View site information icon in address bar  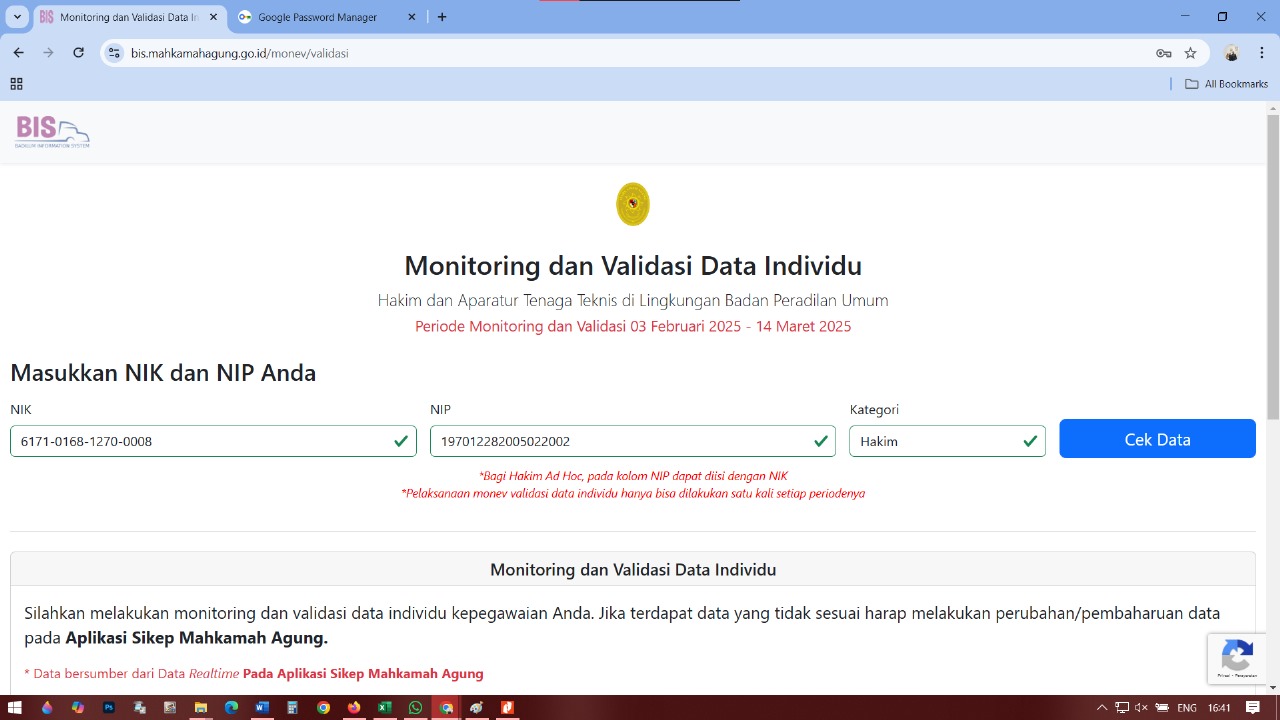[114, 53]
